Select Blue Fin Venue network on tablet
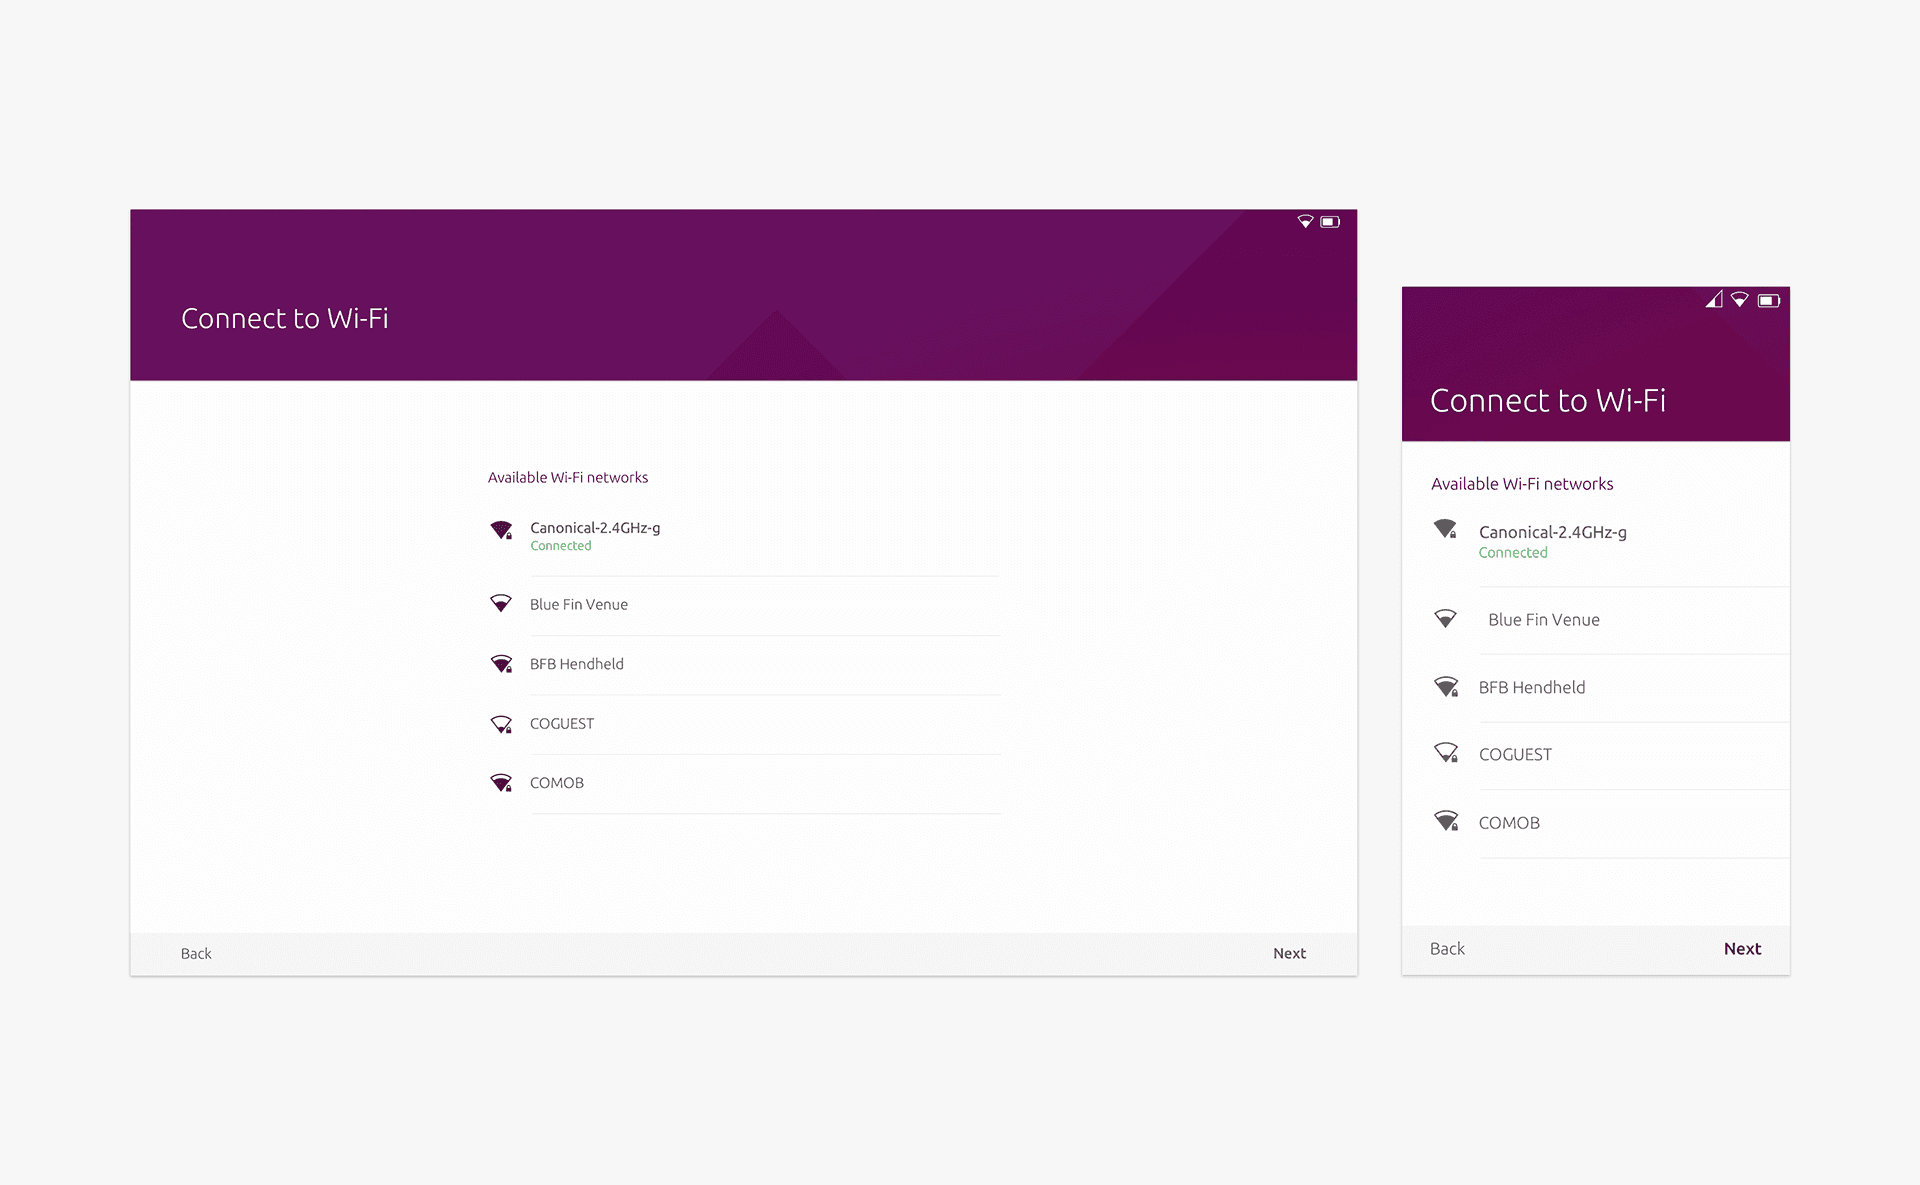The height and width of the screenshot is (1185, 1920). pyautogui.click(x=579, y=605)
